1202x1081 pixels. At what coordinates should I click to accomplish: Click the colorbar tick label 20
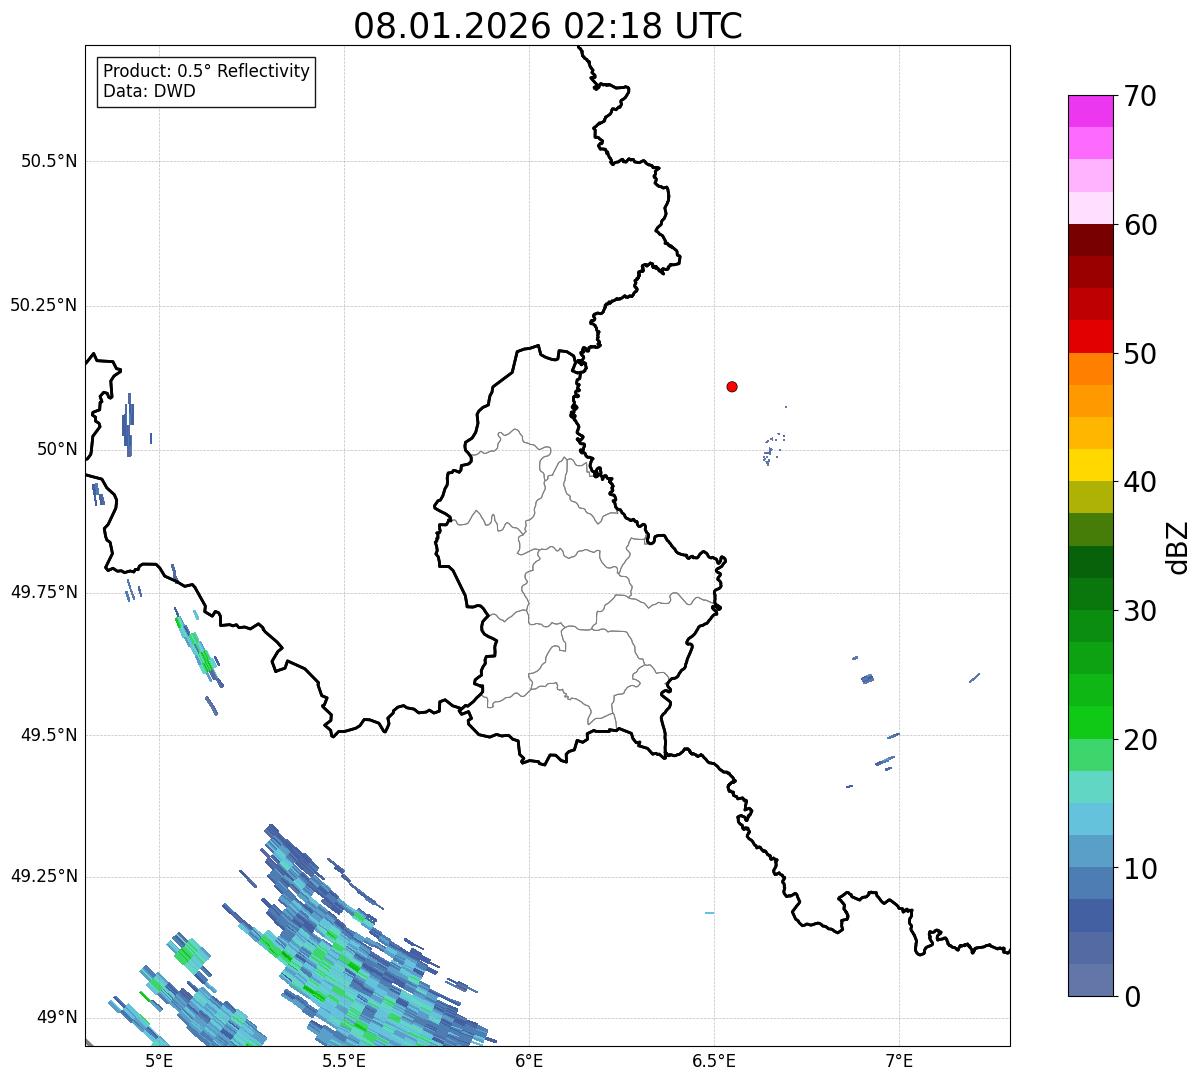(x=1140, y=740)
